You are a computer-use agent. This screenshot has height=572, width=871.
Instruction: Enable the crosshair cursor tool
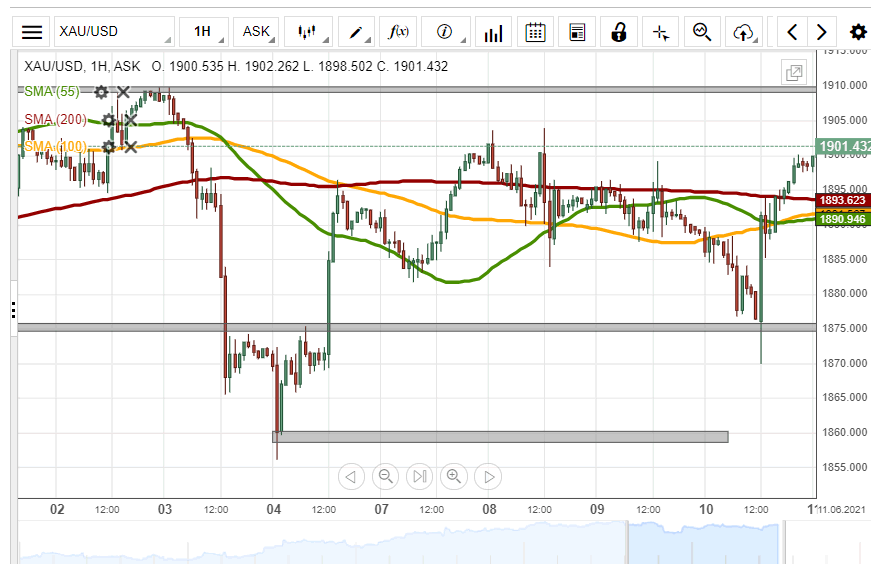[x=660, y=32]
